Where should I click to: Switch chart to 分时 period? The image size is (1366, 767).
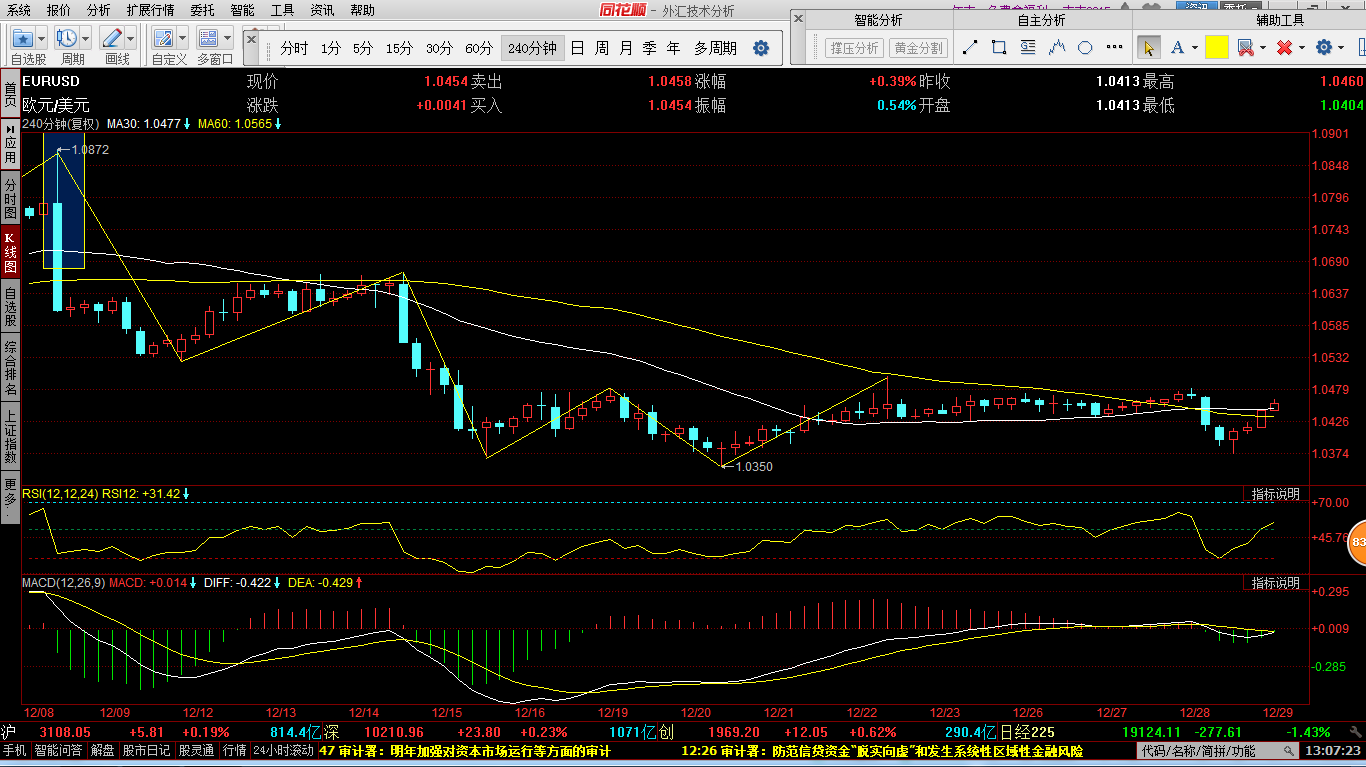[294, 48]
